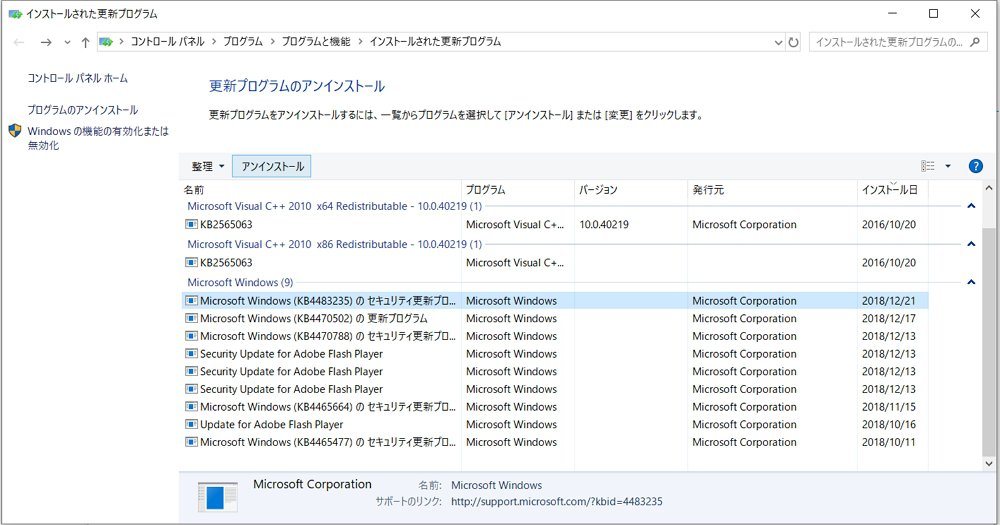Select KB2565063 with version 10.0.40219
Image resolution: width=1000 pixels, height=525 pixels.
point(555,225)
